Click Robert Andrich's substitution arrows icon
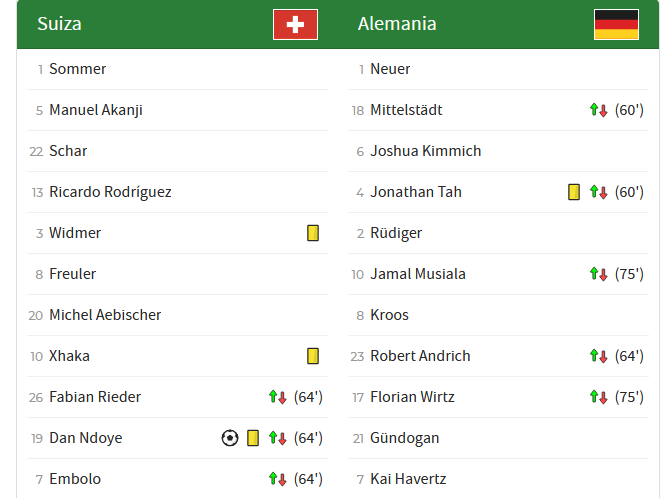The height and width of the screenshot is (498, 671). pyautogui.click(x=599, y=356)
